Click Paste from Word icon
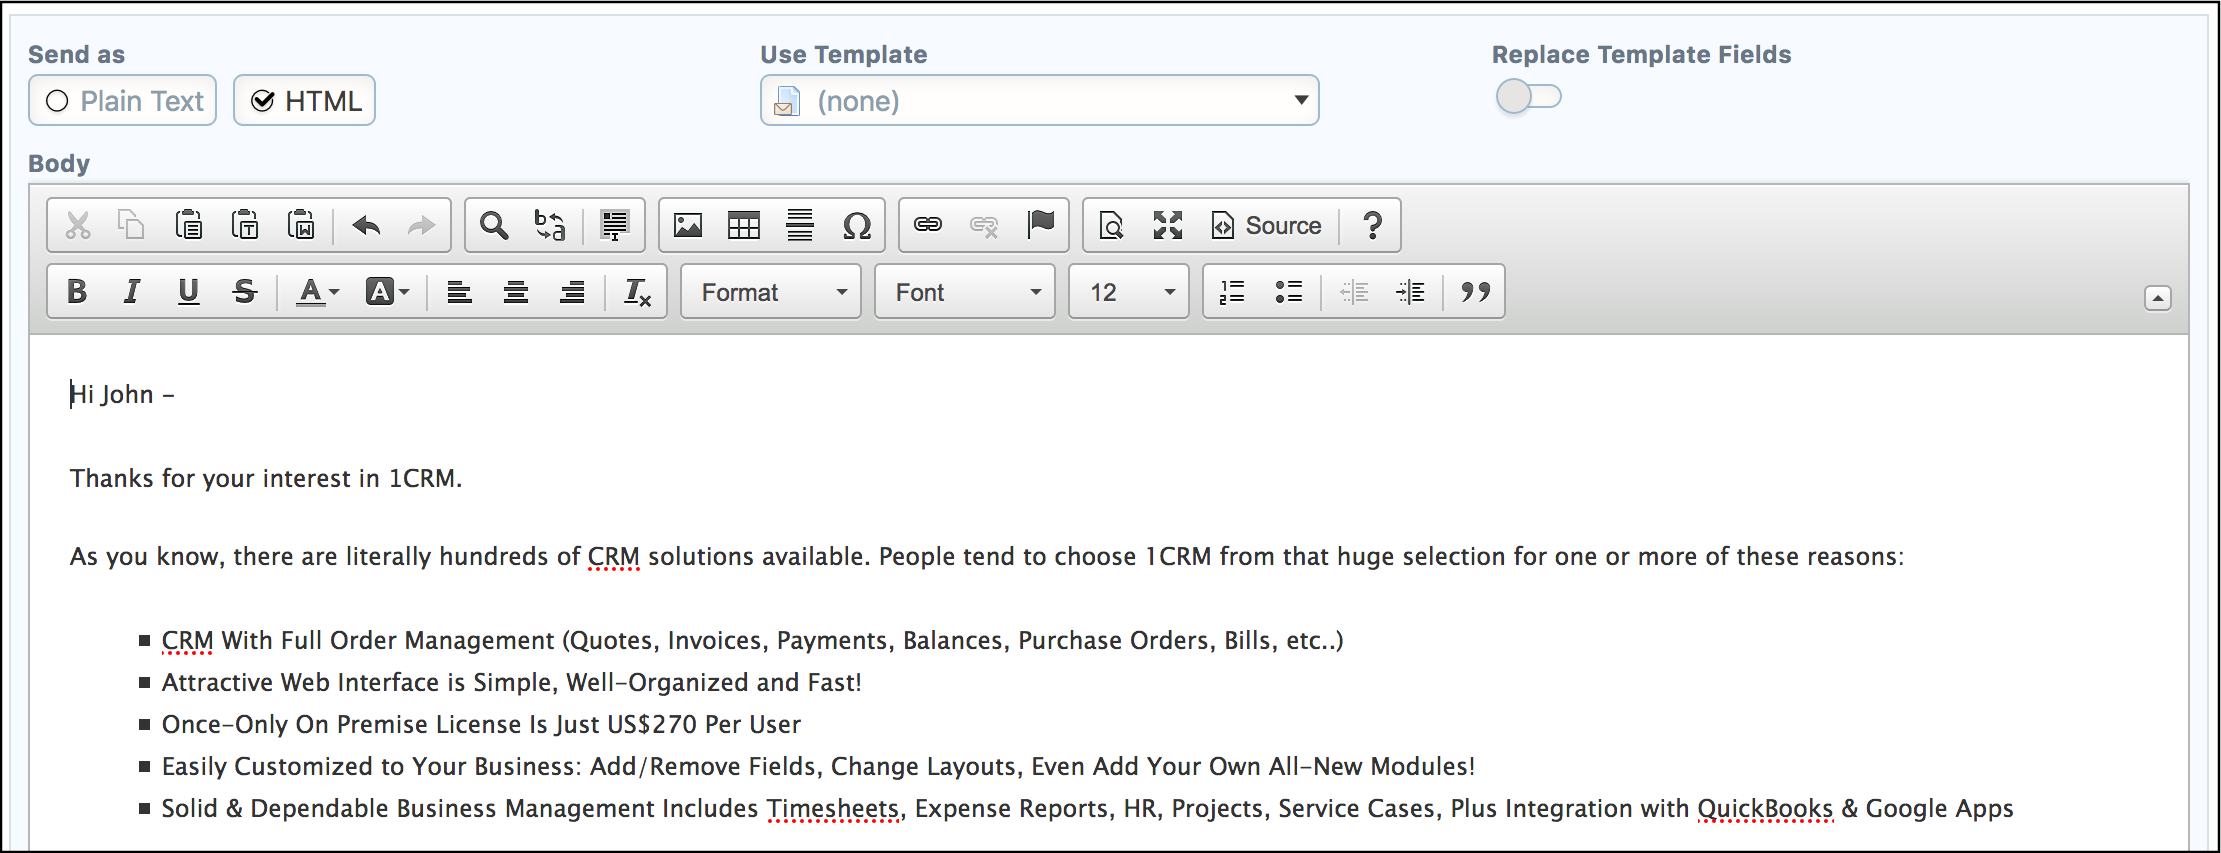 301,225
